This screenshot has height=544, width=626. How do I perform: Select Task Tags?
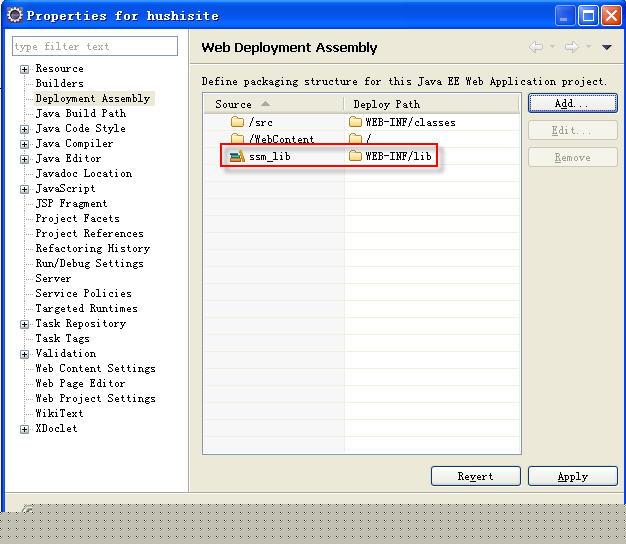pos(62,338)
